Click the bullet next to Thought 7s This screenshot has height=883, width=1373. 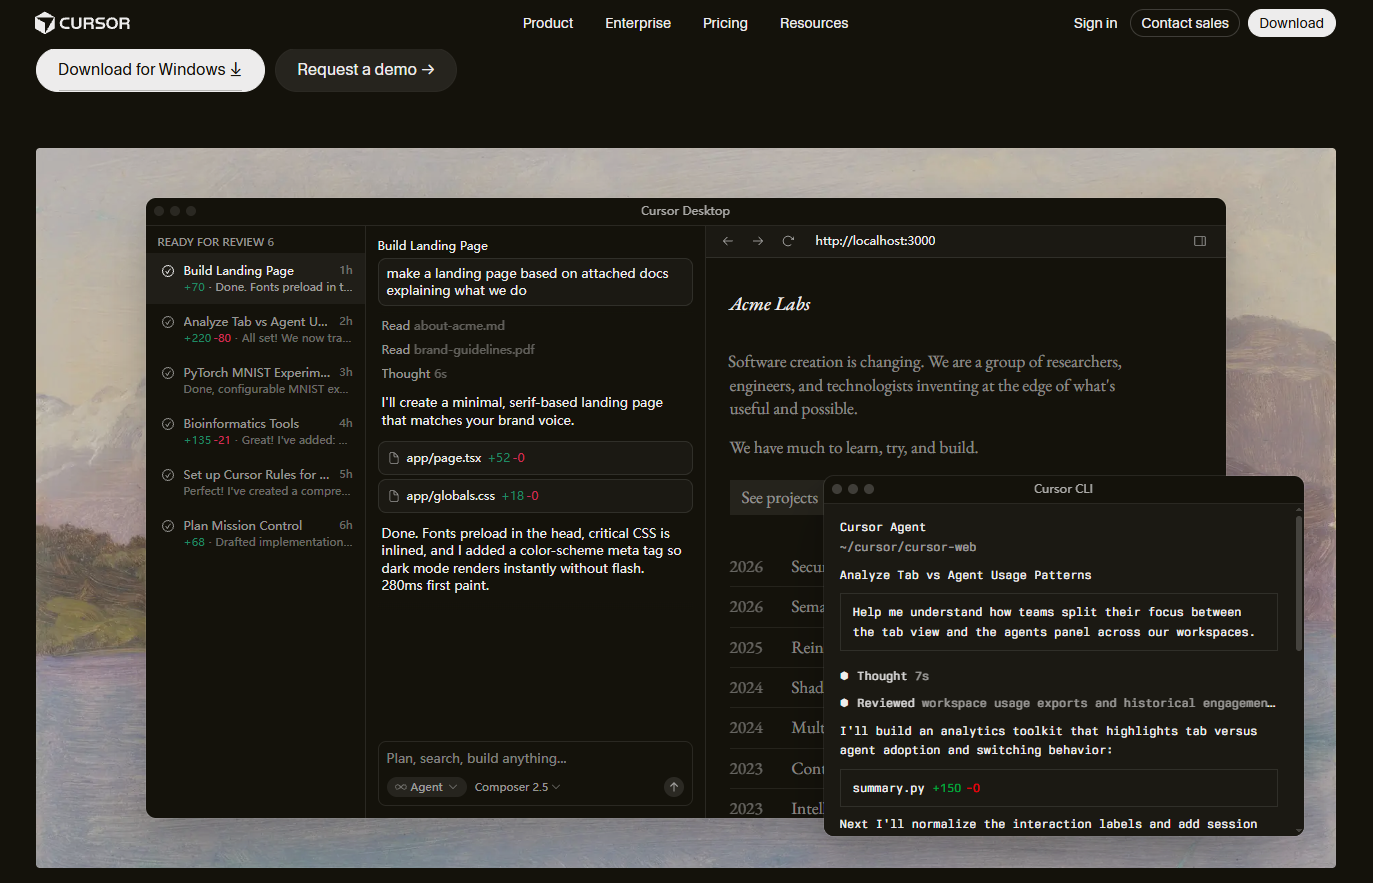pyautogui.click(x=845, y=676)
